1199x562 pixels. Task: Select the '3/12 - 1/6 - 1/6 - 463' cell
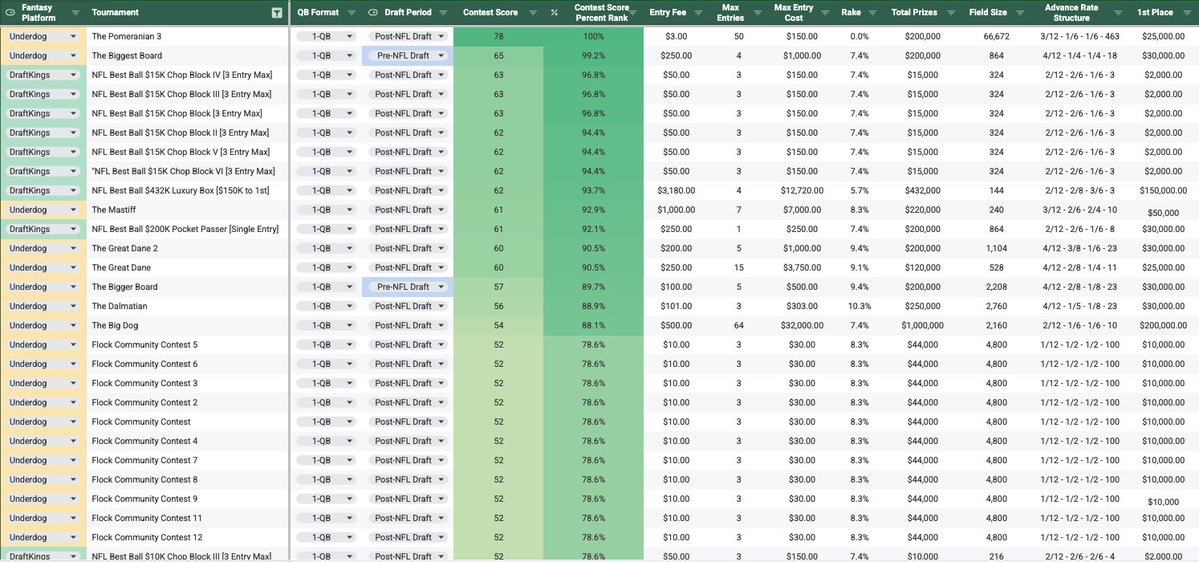1080,36
